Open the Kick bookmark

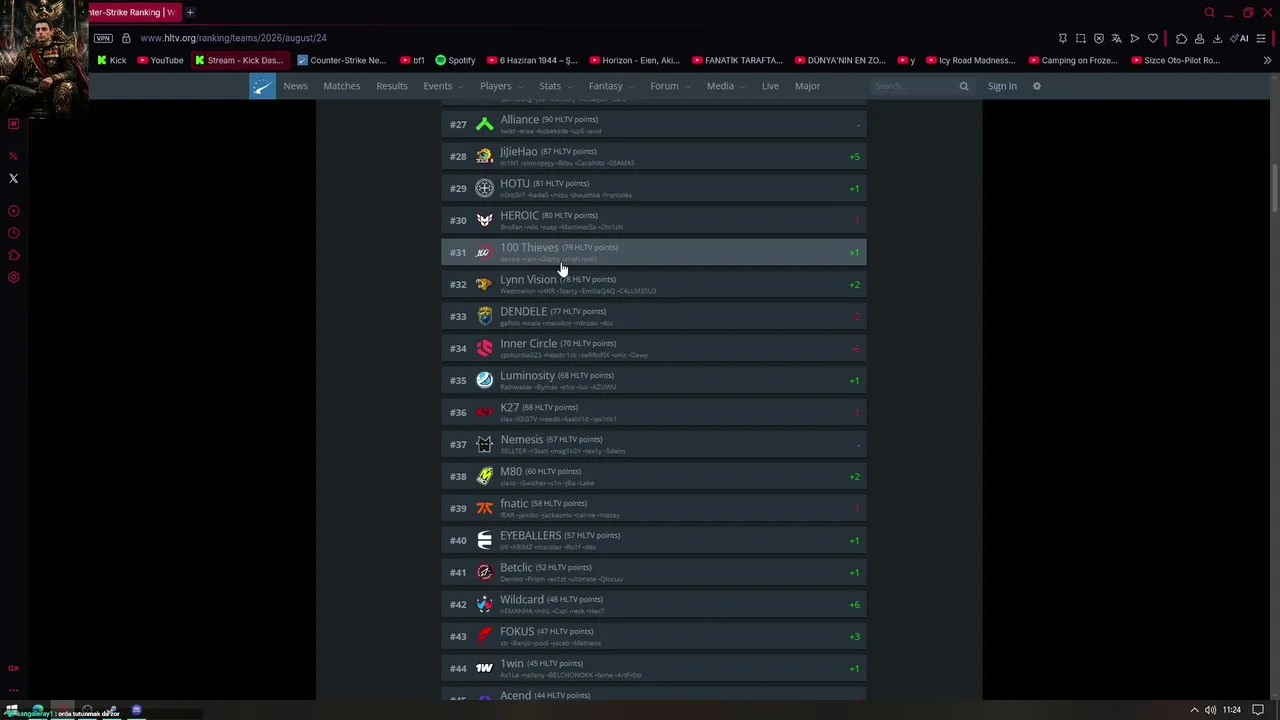pos(112,60)
